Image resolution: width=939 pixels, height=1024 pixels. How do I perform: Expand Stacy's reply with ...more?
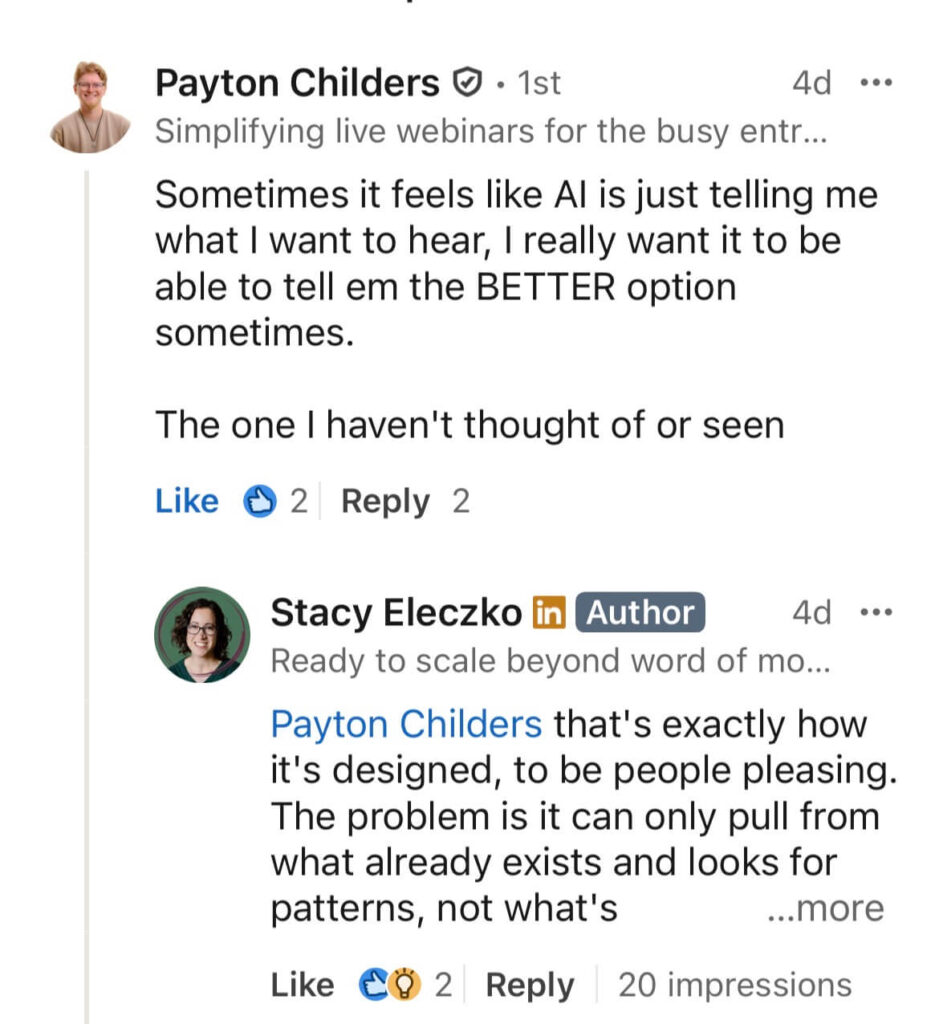pyautogui.click(x=824, y=909)
